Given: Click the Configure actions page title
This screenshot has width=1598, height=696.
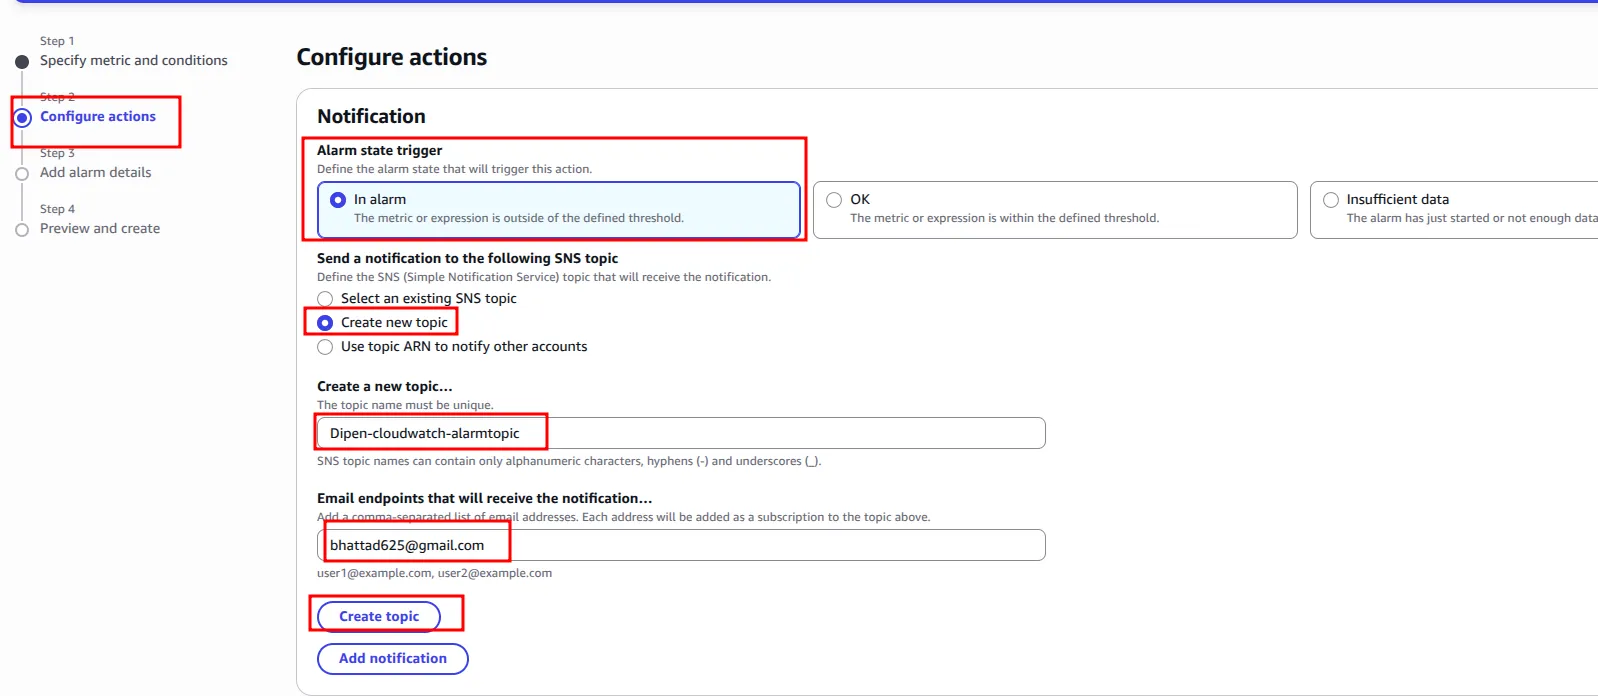Looking at the screenshot, I should [x=392, y=57].
